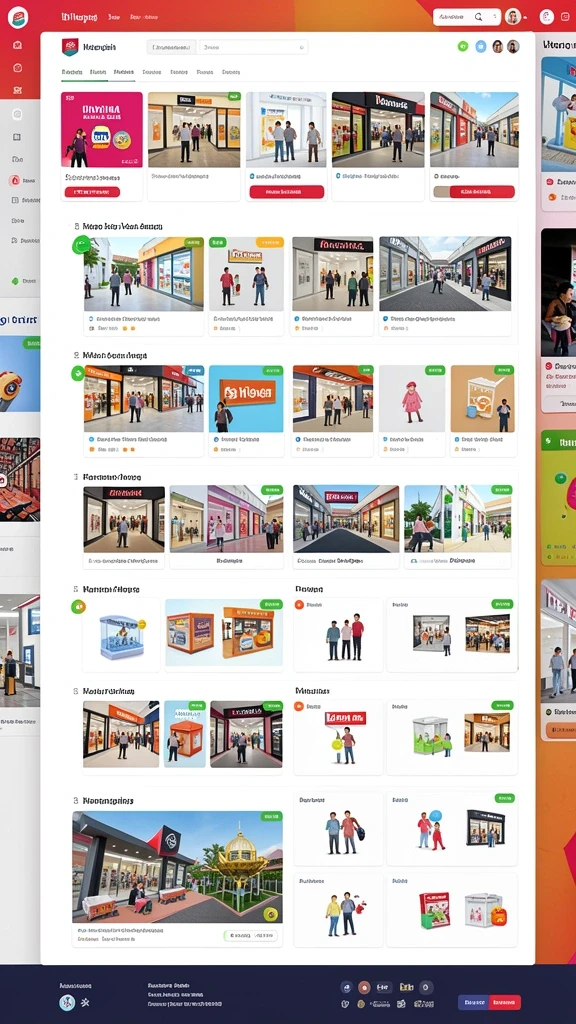The width and height of the screenshot is (576, 1024).
Task: Select the blue circle icon in panel header
Action: click(x=481, y=46)
